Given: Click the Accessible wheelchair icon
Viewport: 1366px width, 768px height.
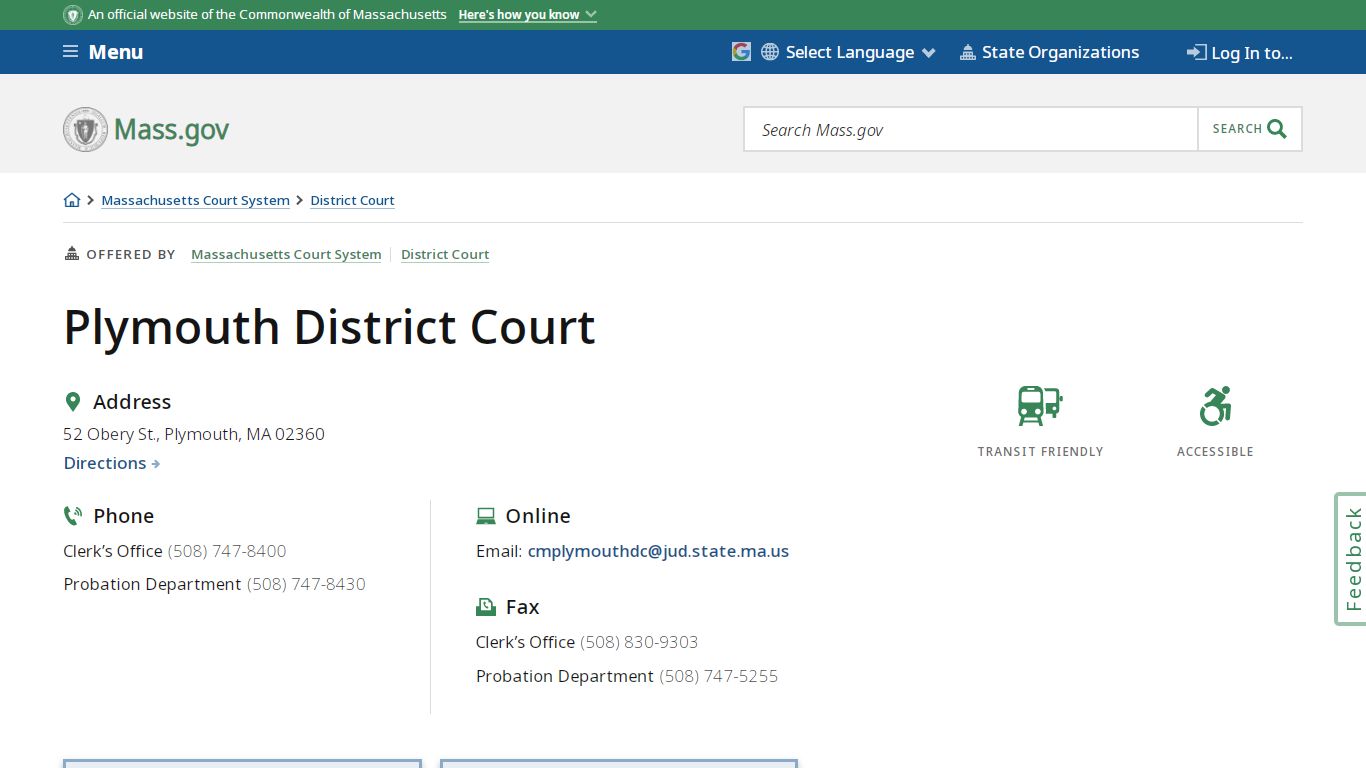Looking at the screenshot, I should pos(1215,406).
